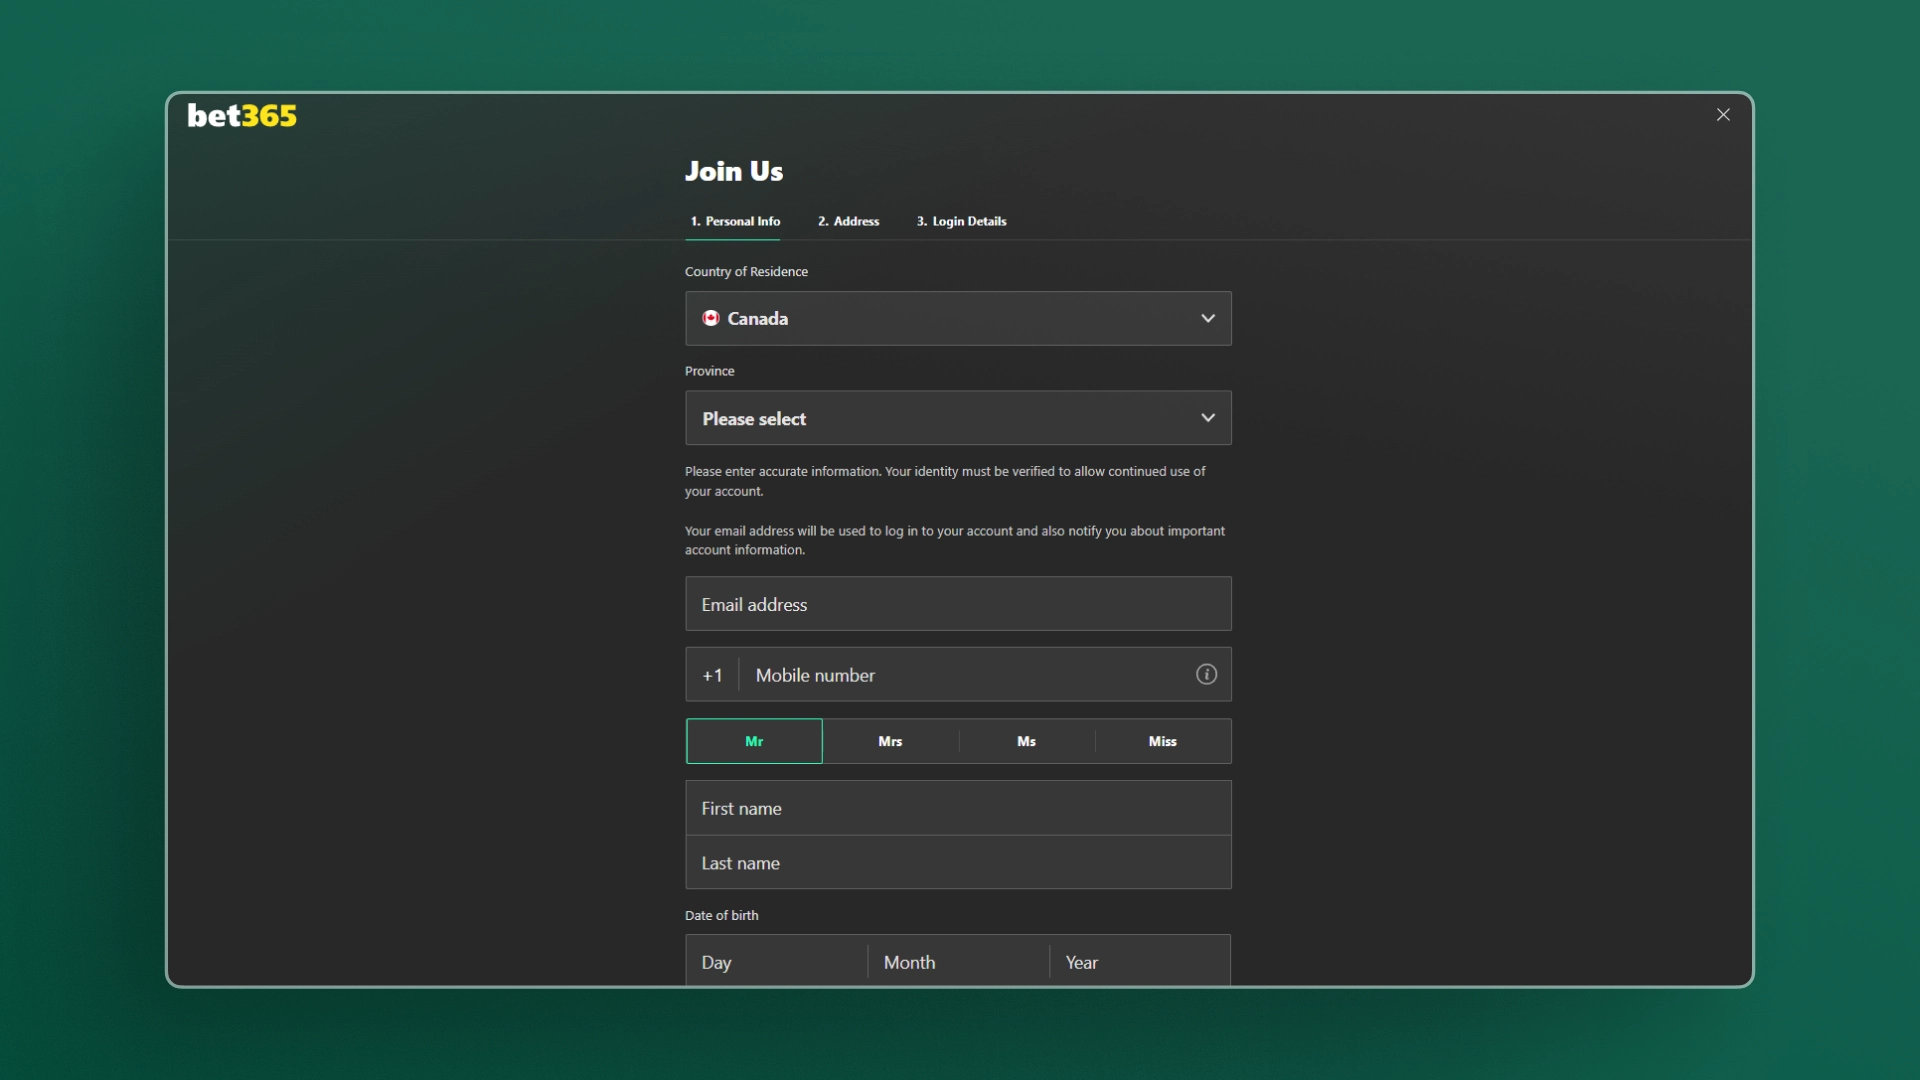This screenshot has height=1080, width=1920.
Task: Click the Canada flag icon
Action: (x=711, y=318)
